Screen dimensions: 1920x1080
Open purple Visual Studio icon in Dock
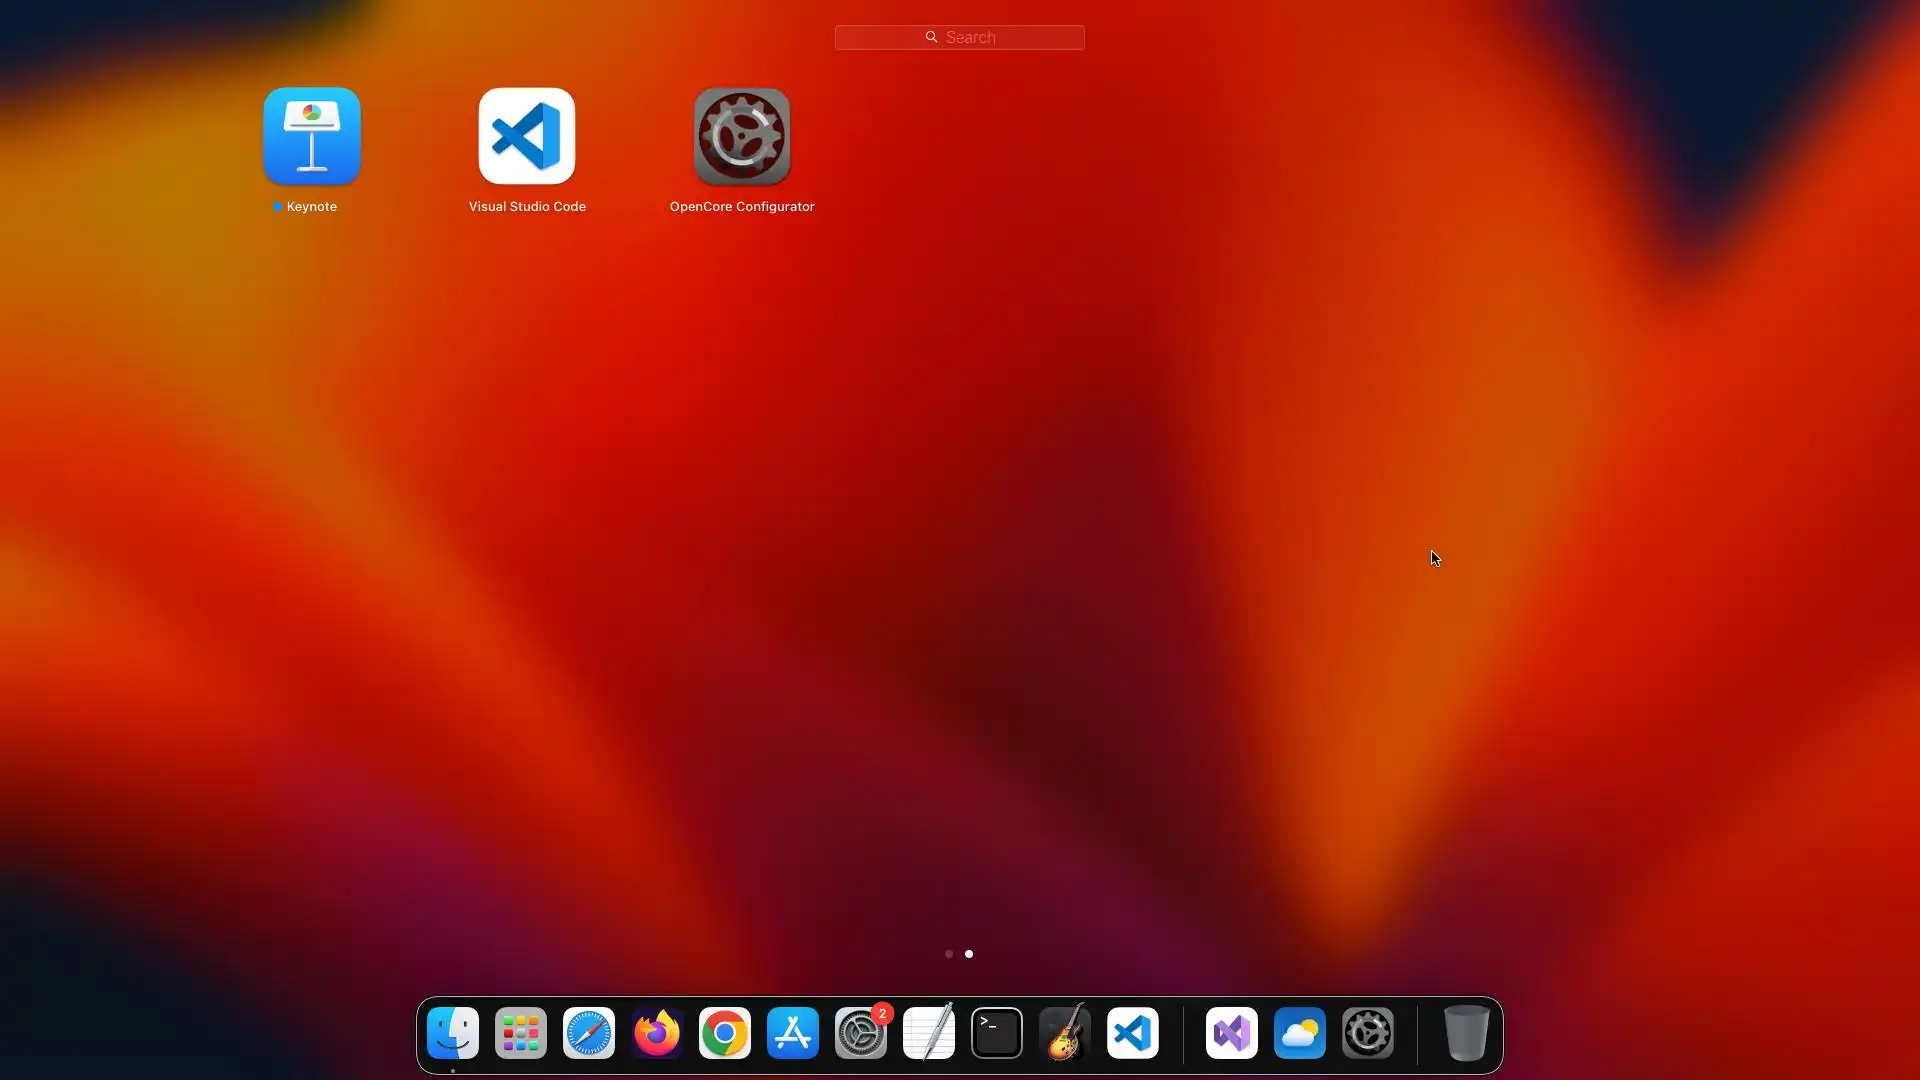point(1232,1033)
